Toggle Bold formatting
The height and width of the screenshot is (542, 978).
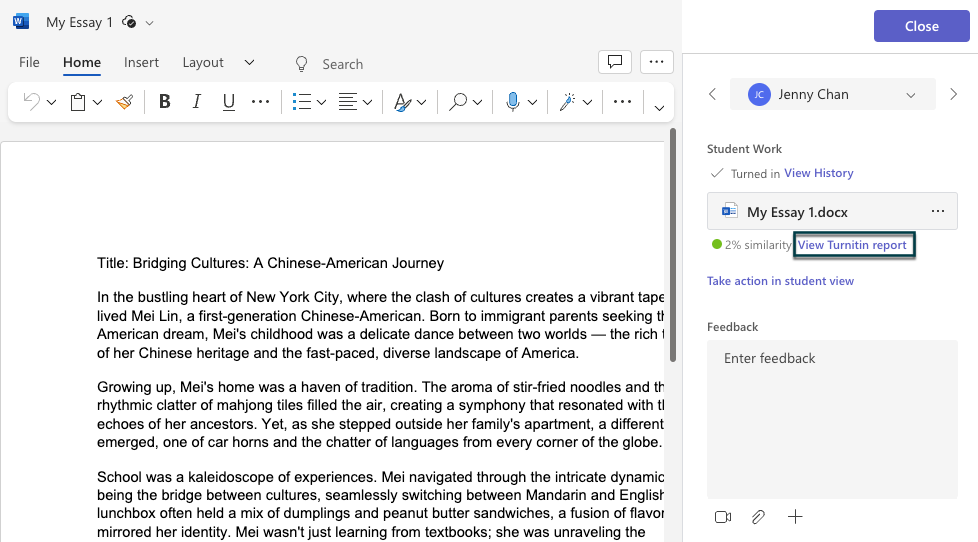pyautogui.click(x=165, y=101)
